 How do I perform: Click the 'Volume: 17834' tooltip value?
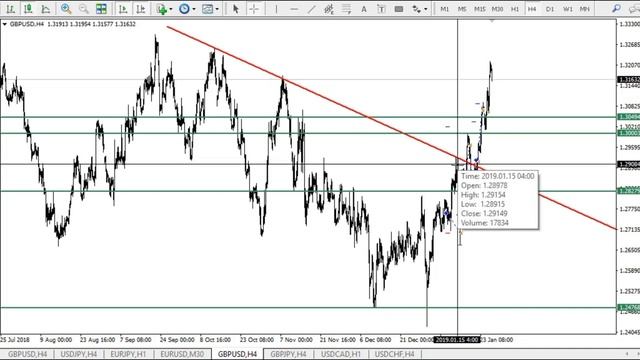coord(484,223)
